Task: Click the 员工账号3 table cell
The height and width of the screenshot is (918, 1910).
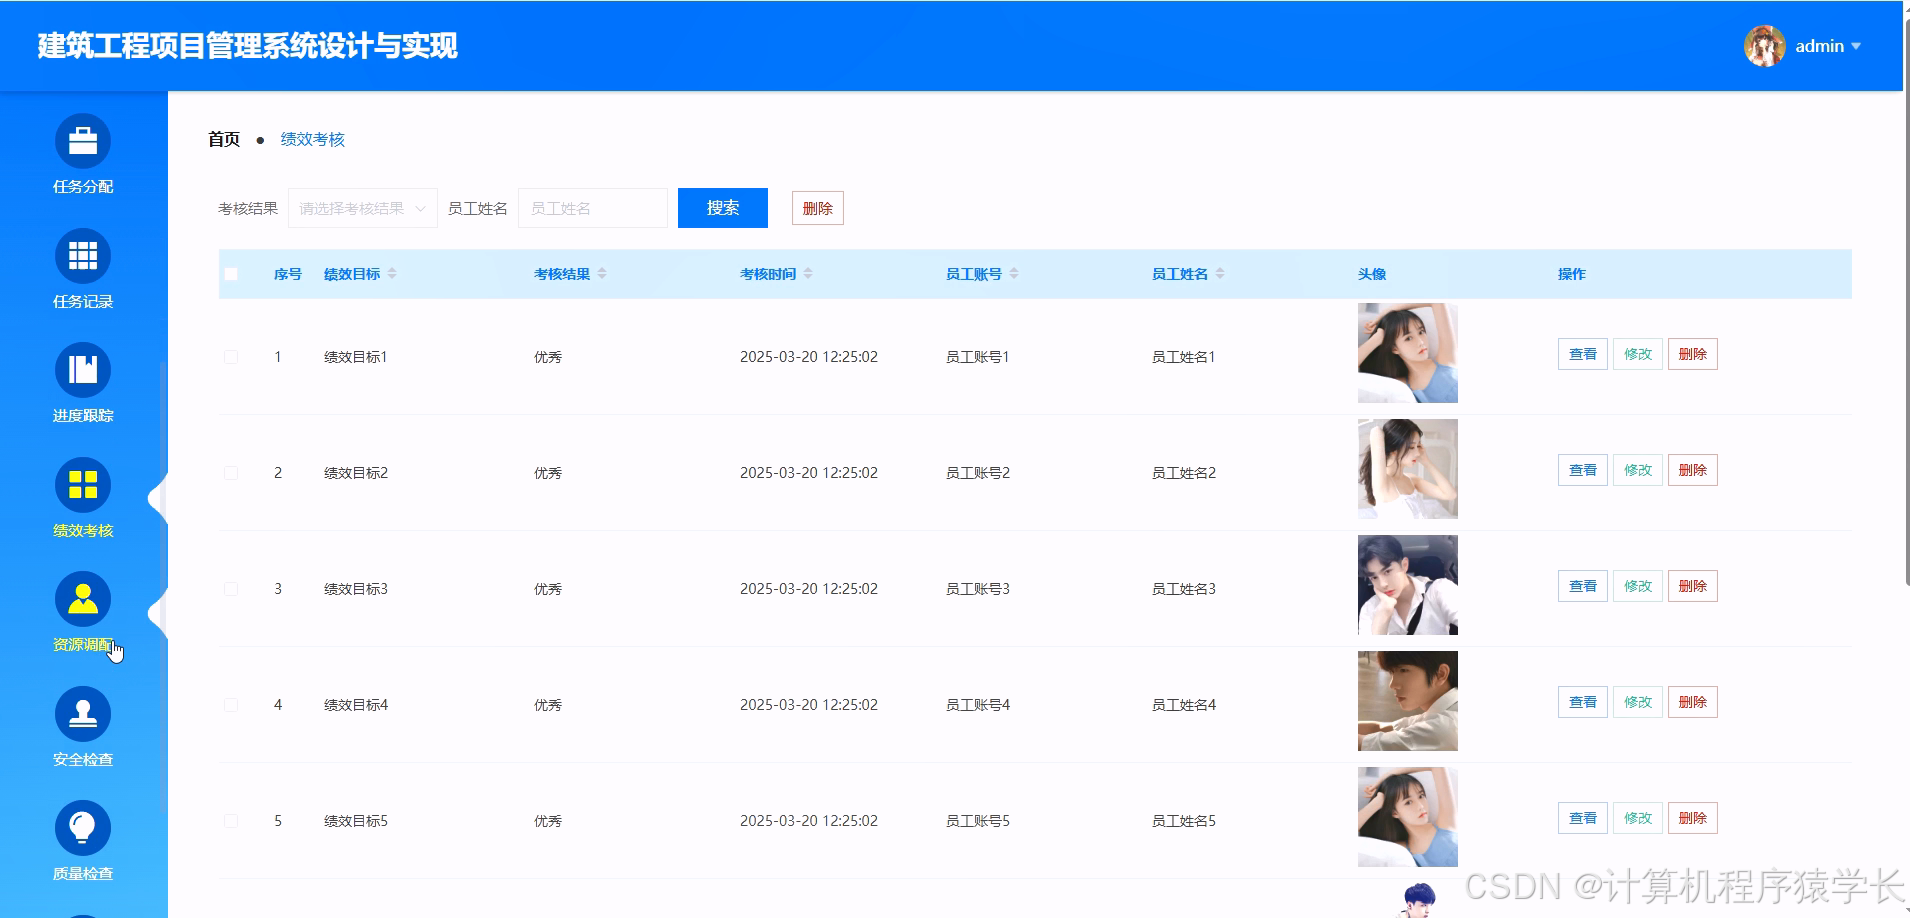Action: [978, 589]
